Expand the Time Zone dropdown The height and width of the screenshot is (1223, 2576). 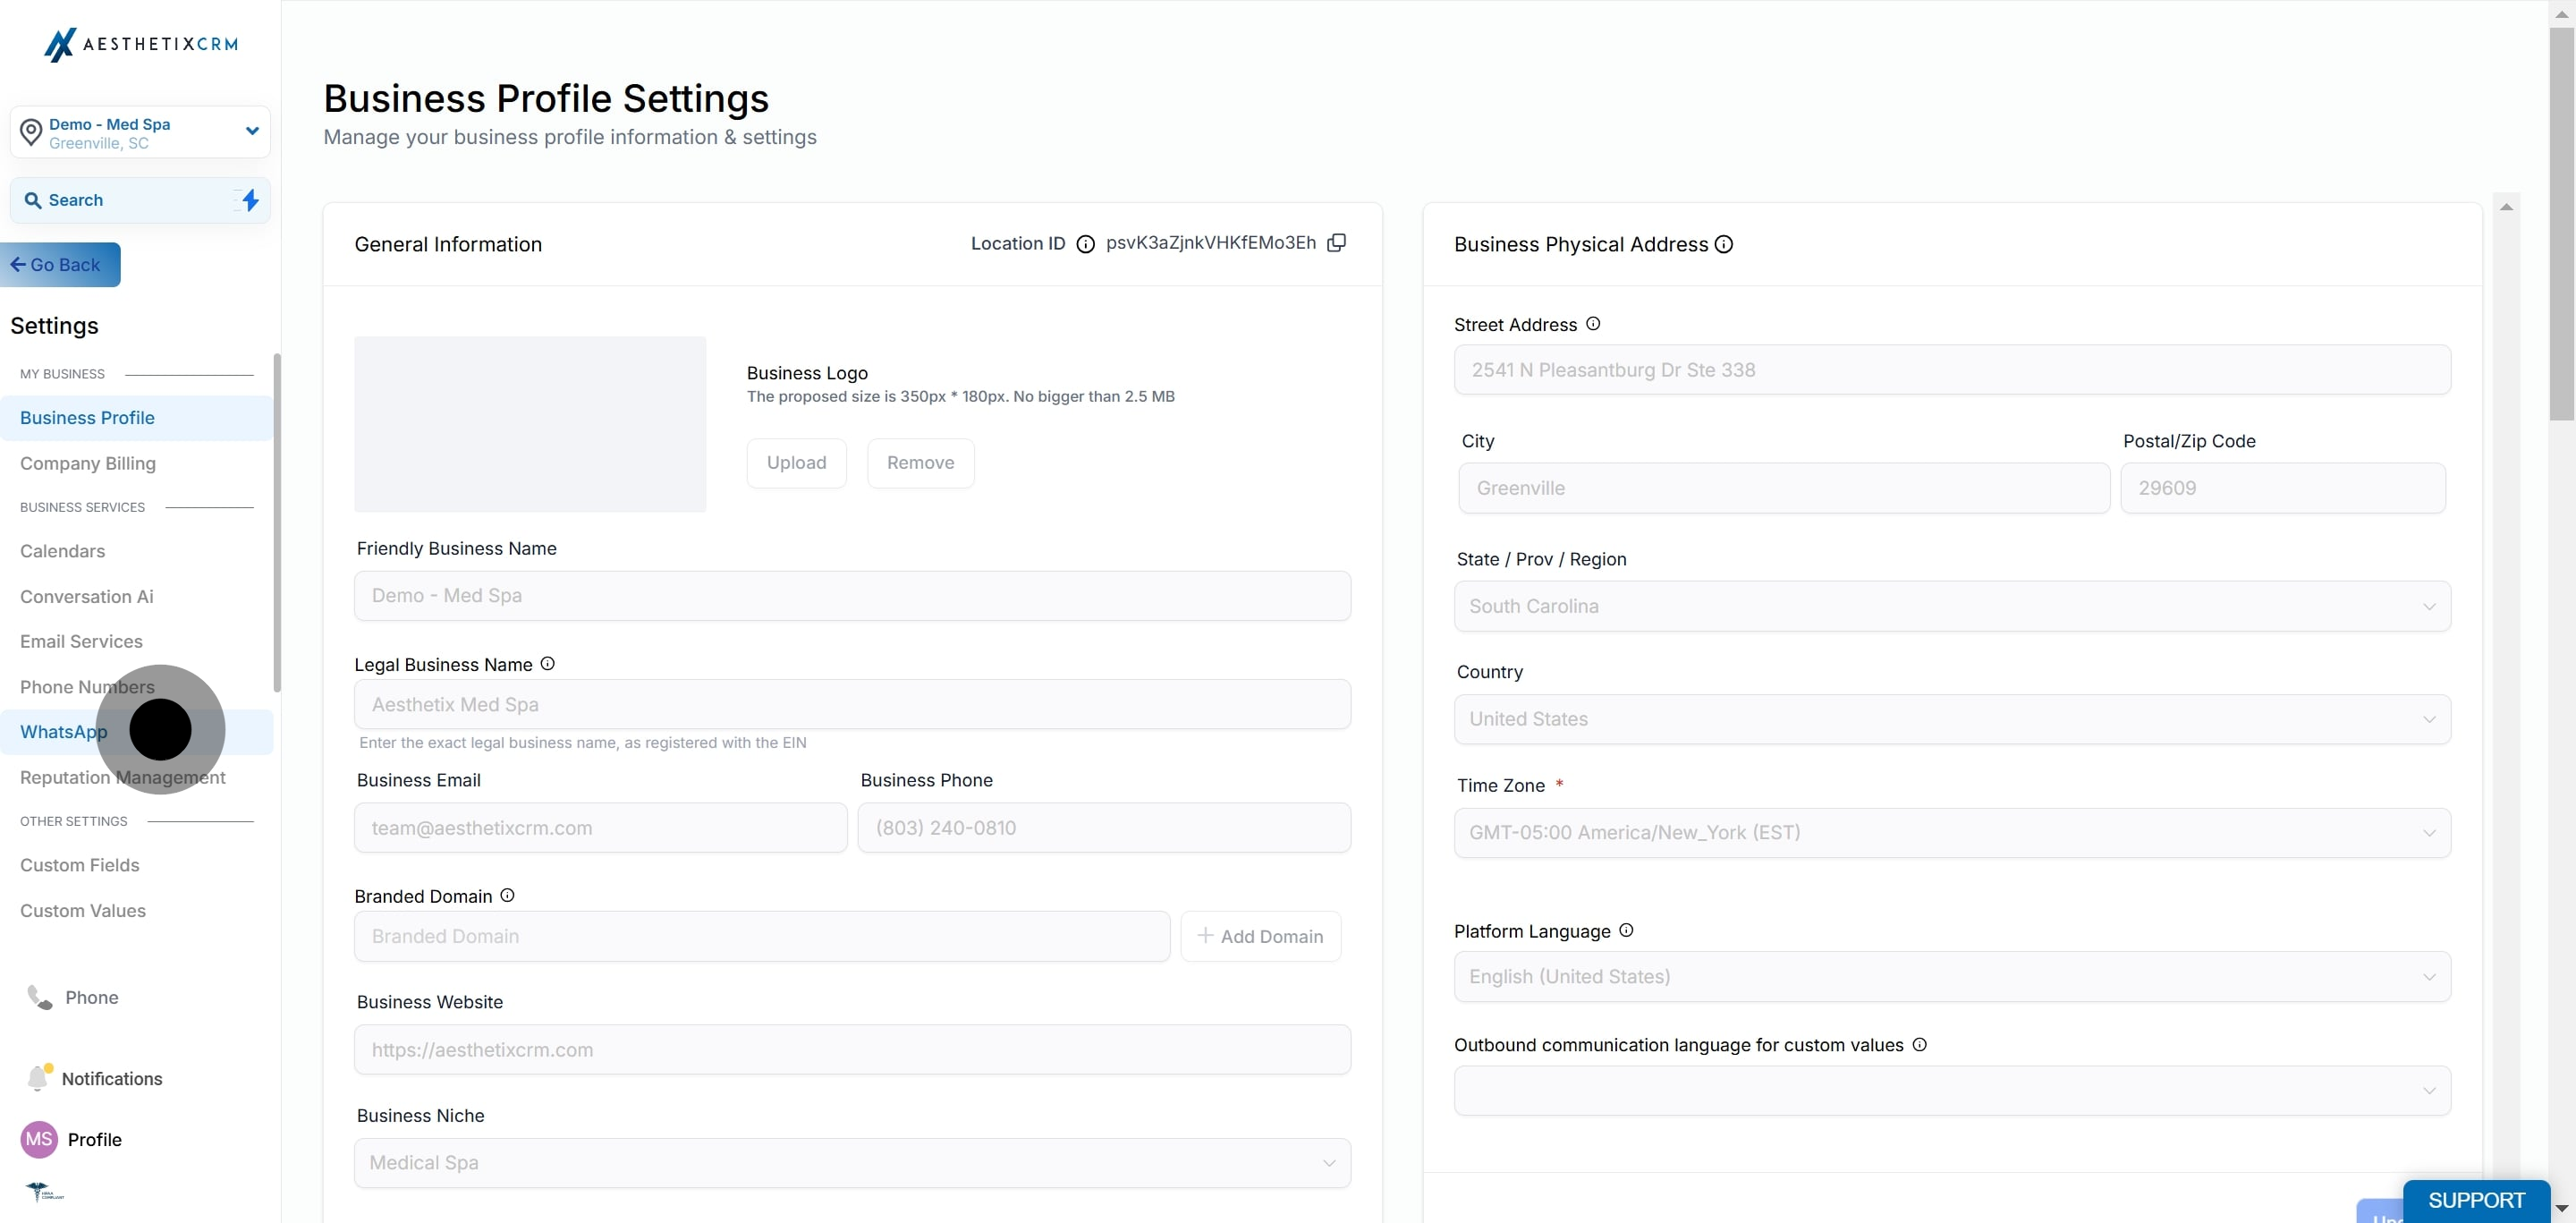(x=1952, y=832)
